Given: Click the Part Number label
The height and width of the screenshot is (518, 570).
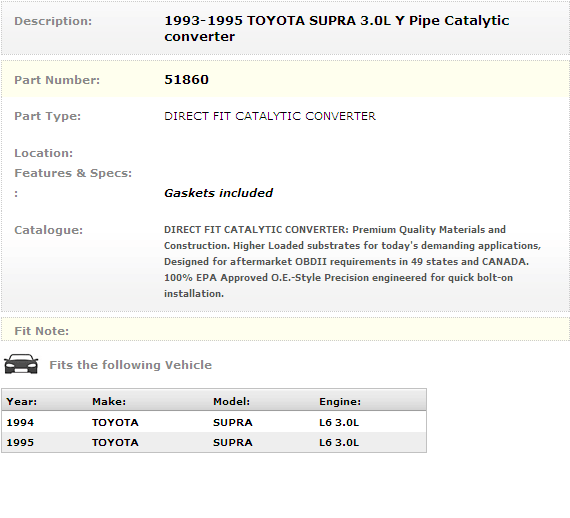Looking at the screenshot, I should pyautogui.click(x=57, y=80).
